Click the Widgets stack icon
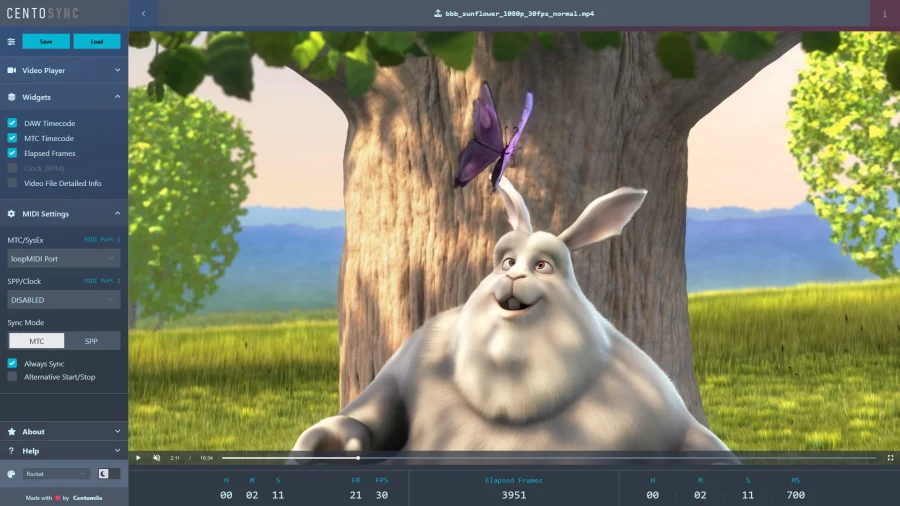This screenshot has width=900, height=506. point(11,97)
